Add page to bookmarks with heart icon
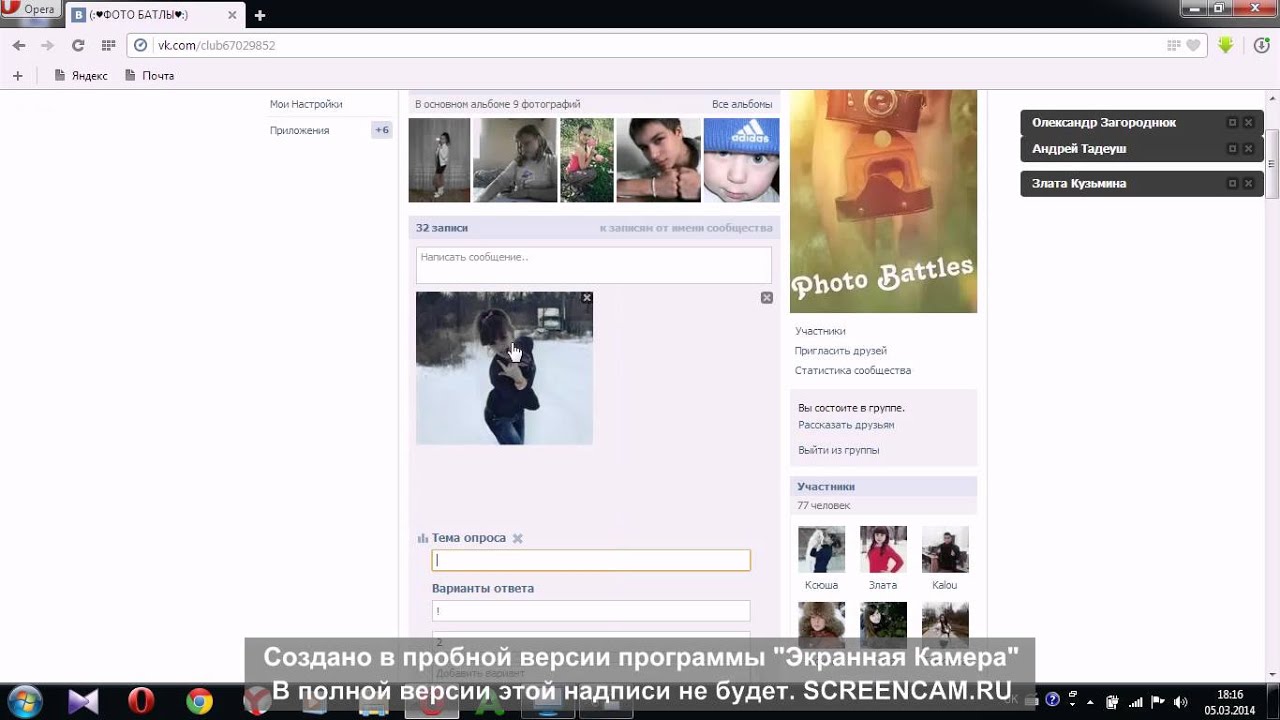The height and width of the screenshot is (720, 1280). 1193,45
